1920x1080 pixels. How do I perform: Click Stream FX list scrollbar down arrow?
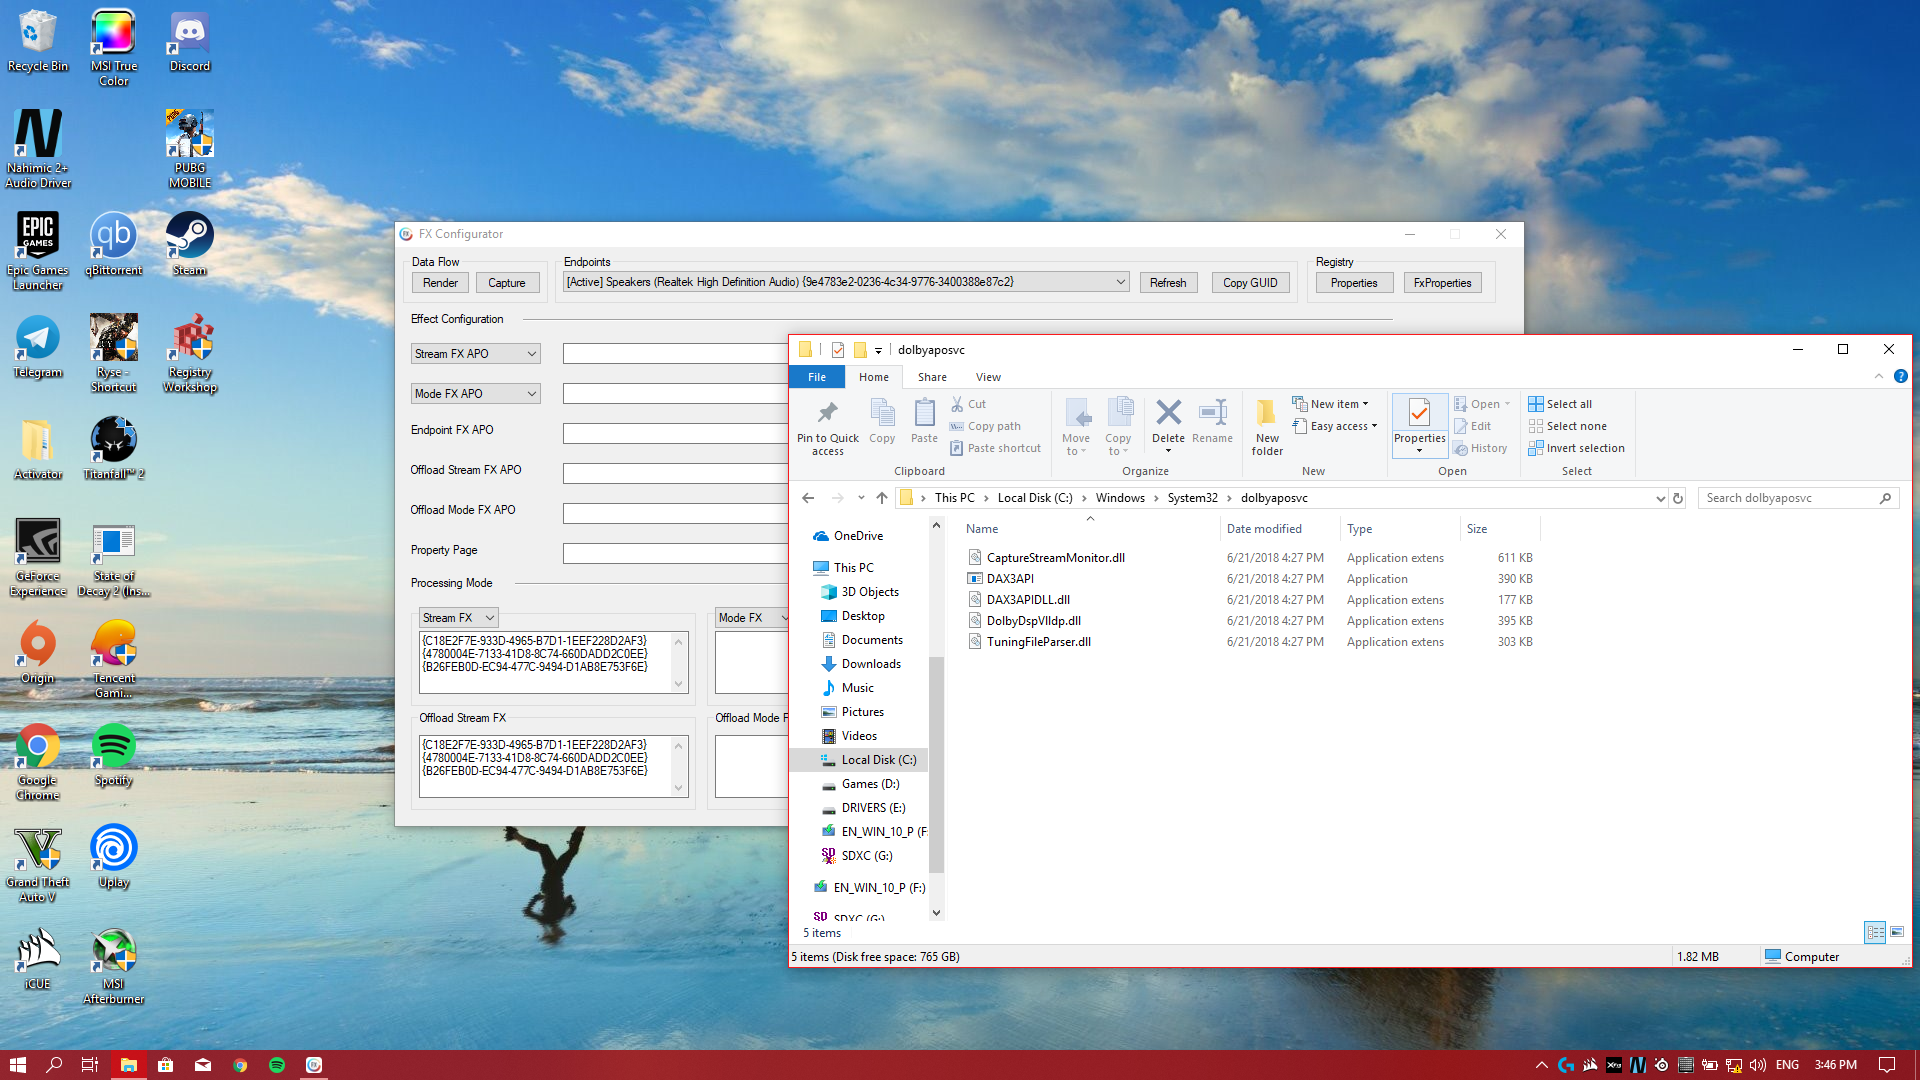click(x=679, y=685)
